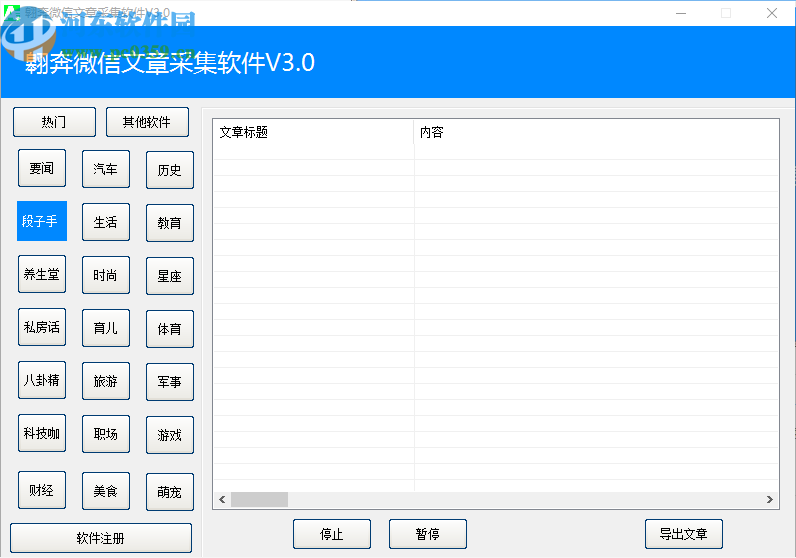Choose the 教育 category

click(170, 223)
